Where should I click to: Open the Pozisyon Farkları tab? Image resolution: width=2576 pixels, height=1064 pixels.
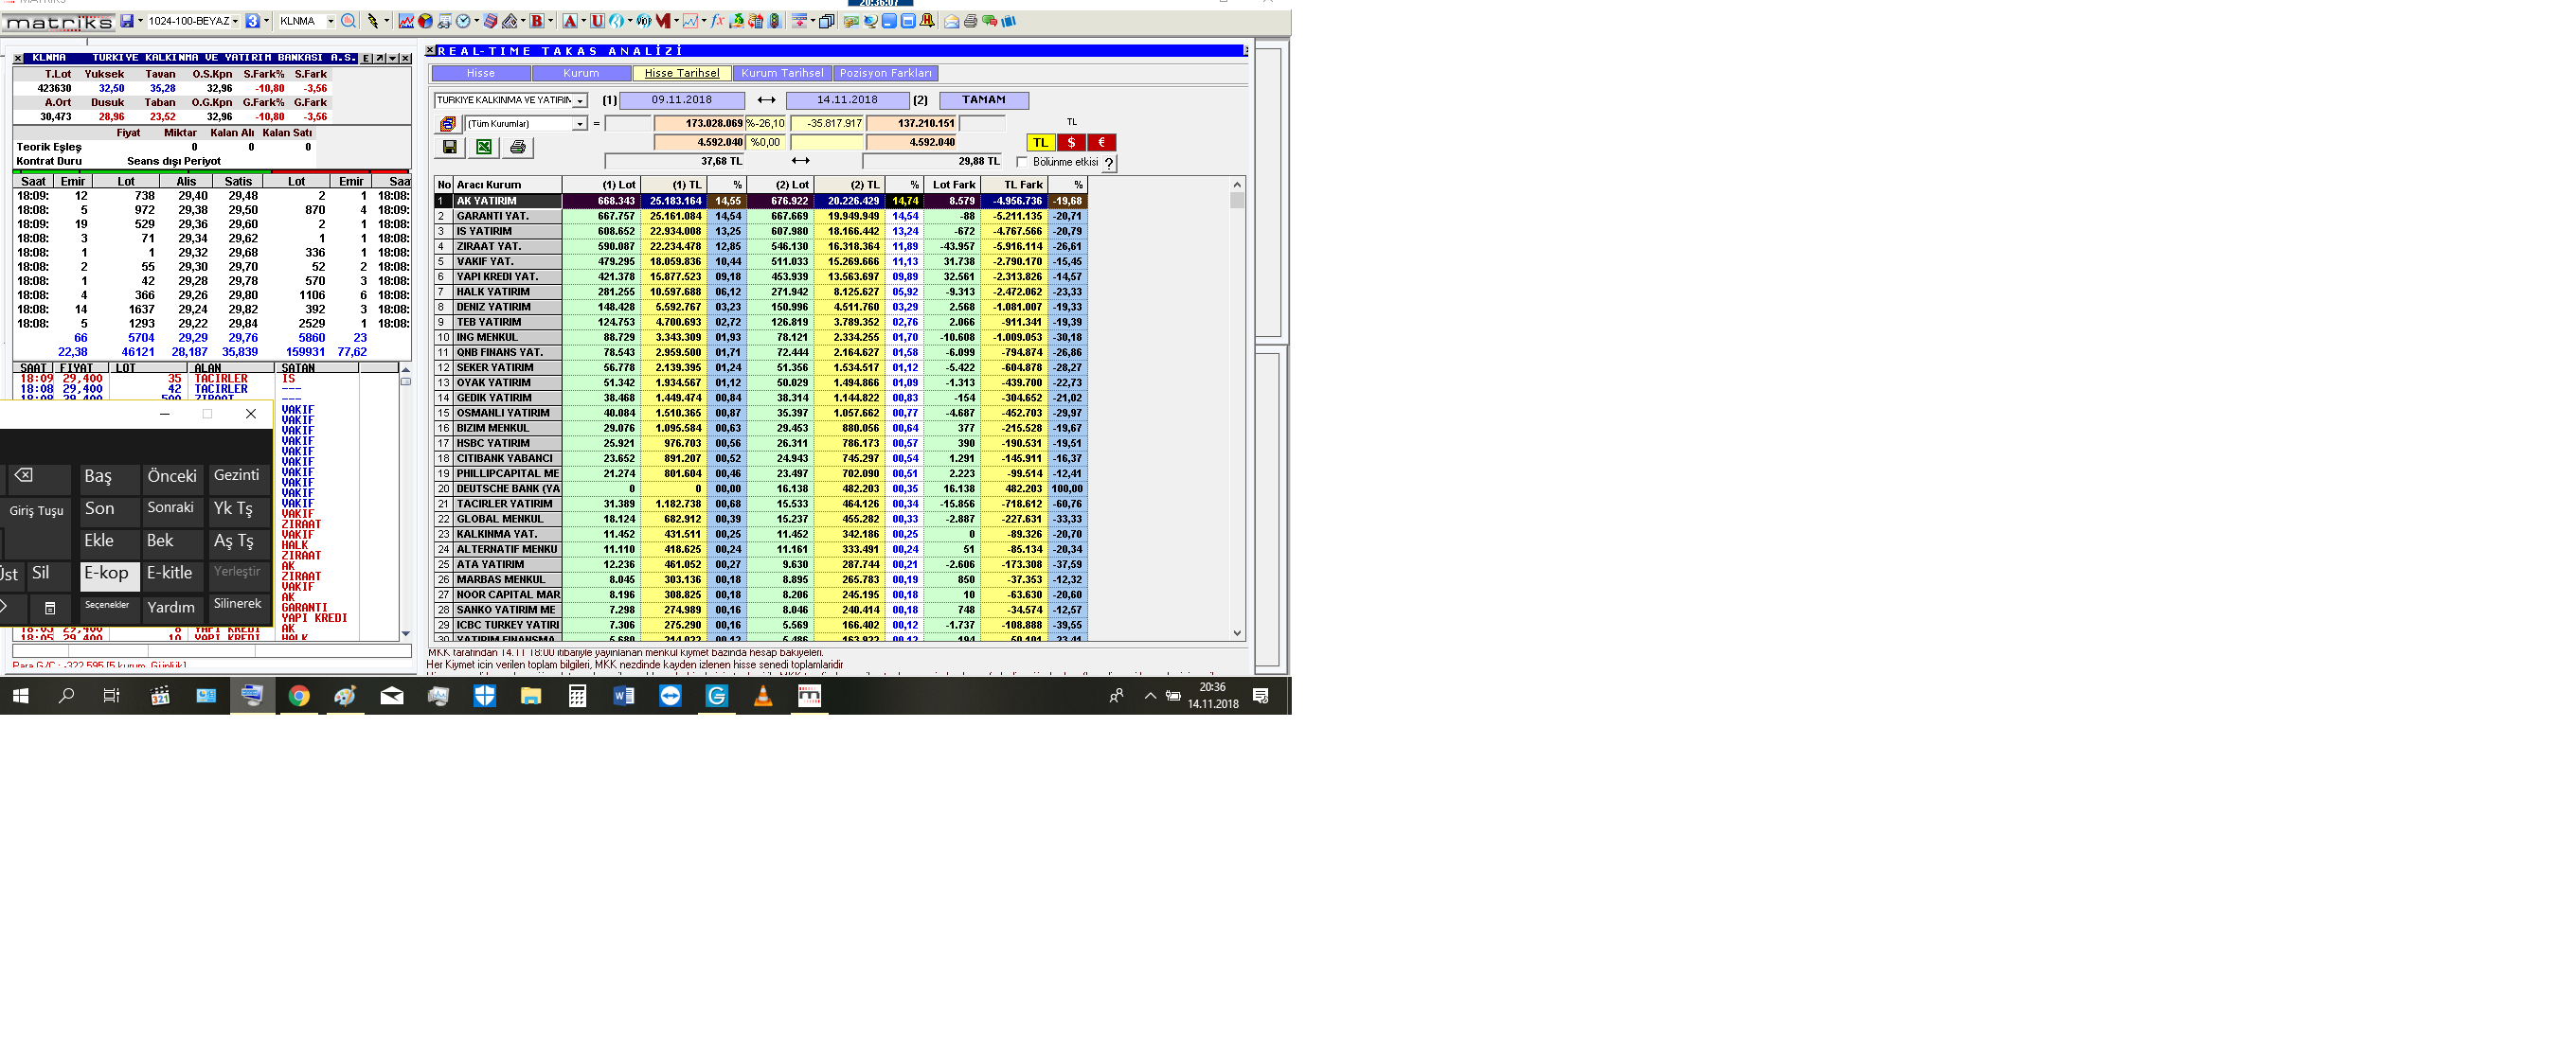point(885,73)
